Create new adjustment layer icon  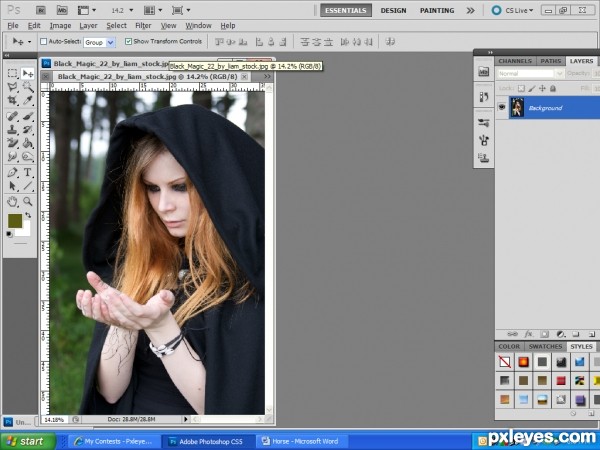tap(561, 334)
